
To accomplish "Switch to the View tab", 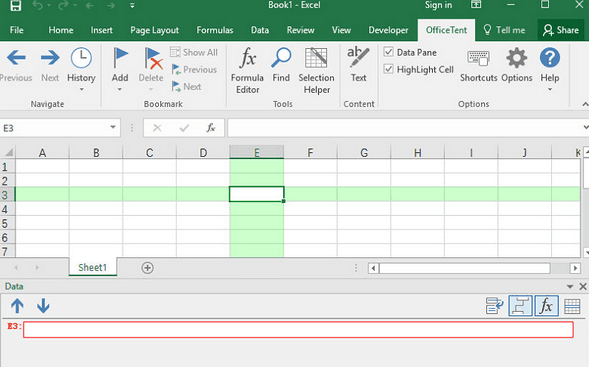I will [x=341, y=30].
